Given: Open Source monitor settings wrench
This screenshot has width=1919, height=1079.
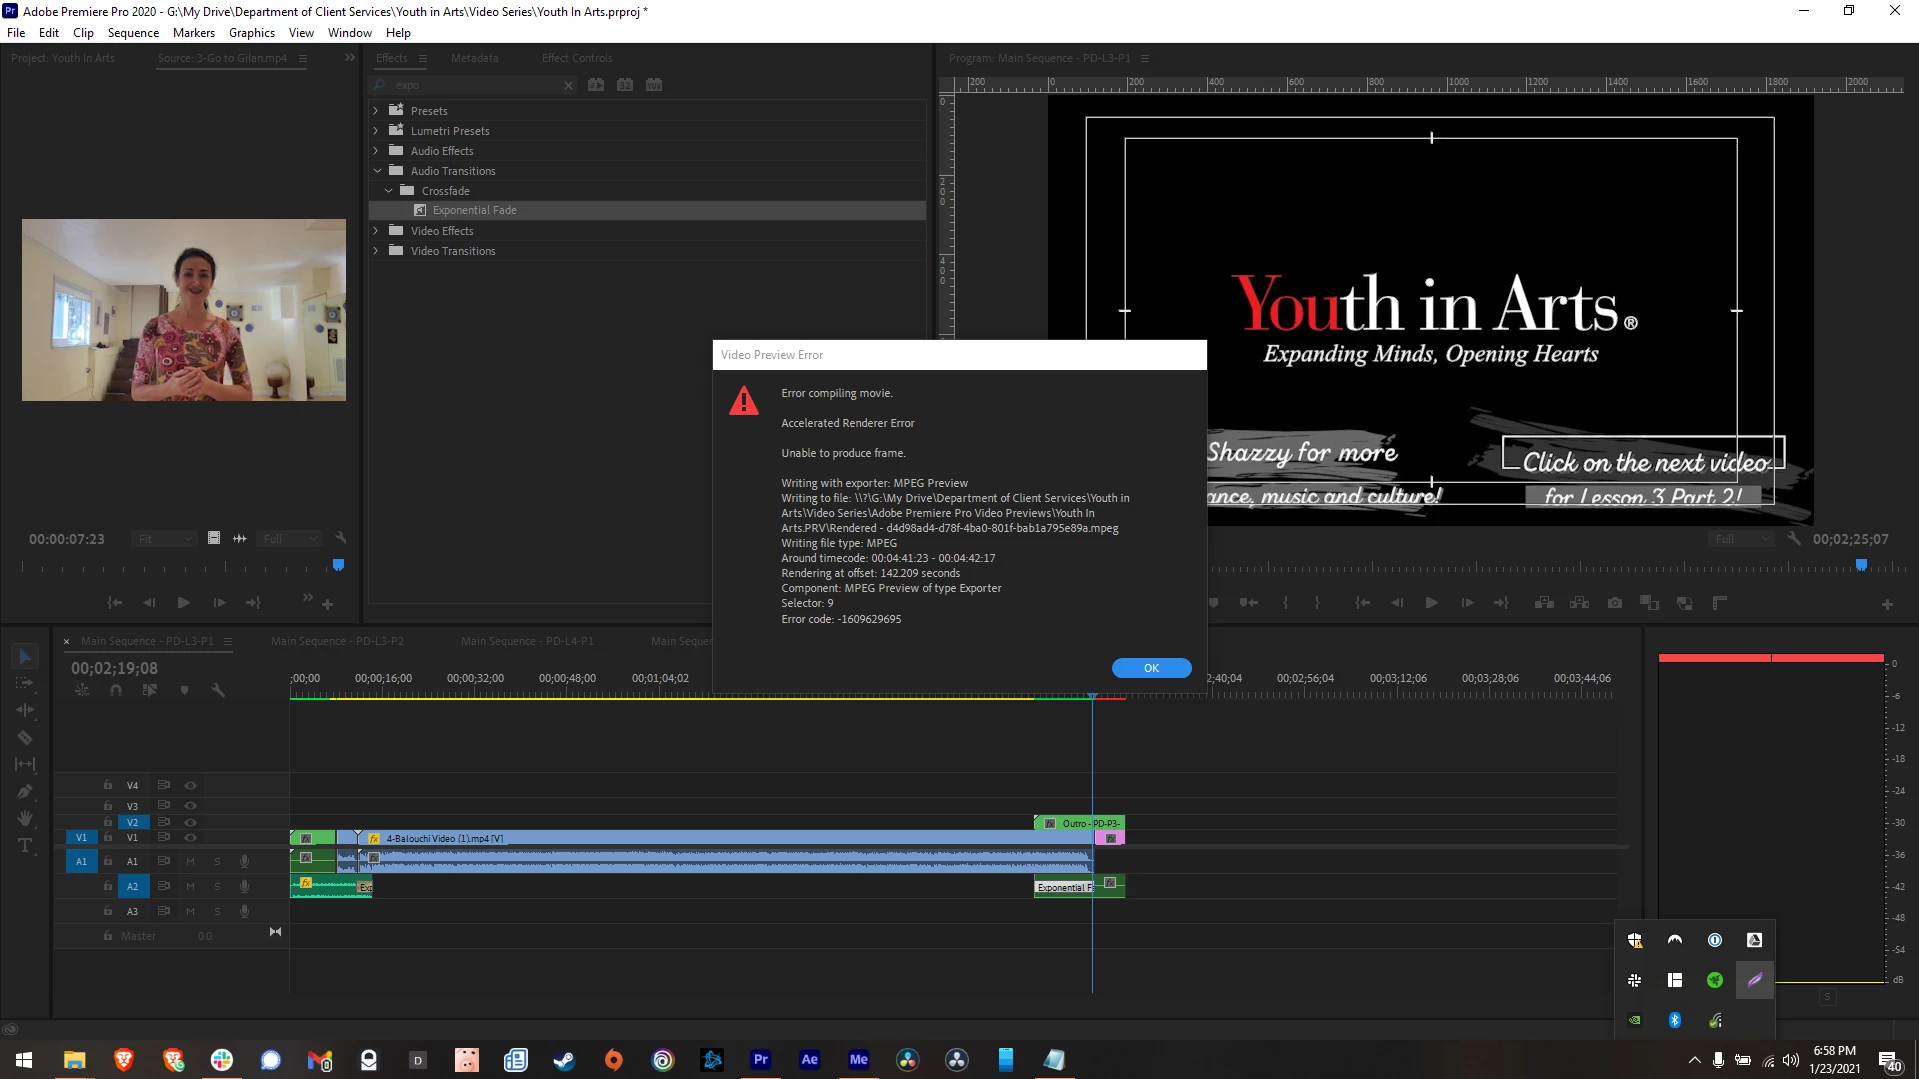Looking at the screenshot, I should (x=340, y=538).
